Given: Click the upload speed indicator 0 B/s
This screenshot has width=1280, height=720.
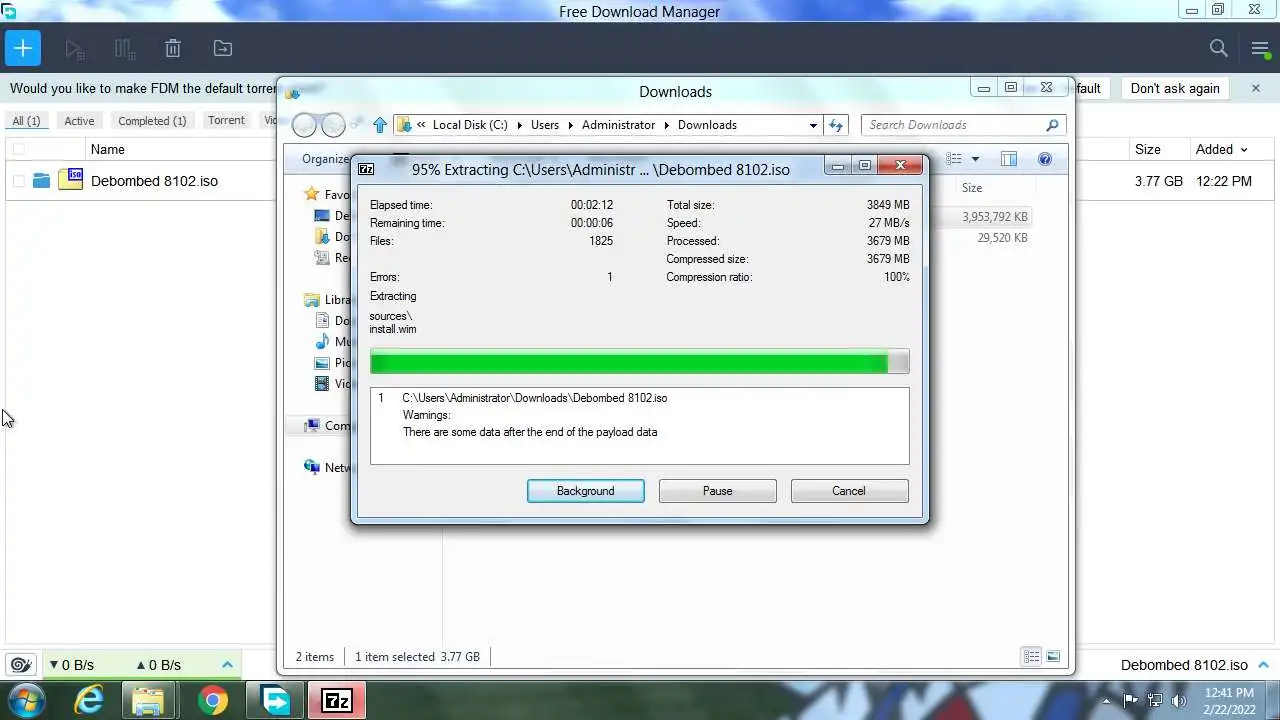Looking at the screenshot, I should pyautogui.click(x=159, y=665).
